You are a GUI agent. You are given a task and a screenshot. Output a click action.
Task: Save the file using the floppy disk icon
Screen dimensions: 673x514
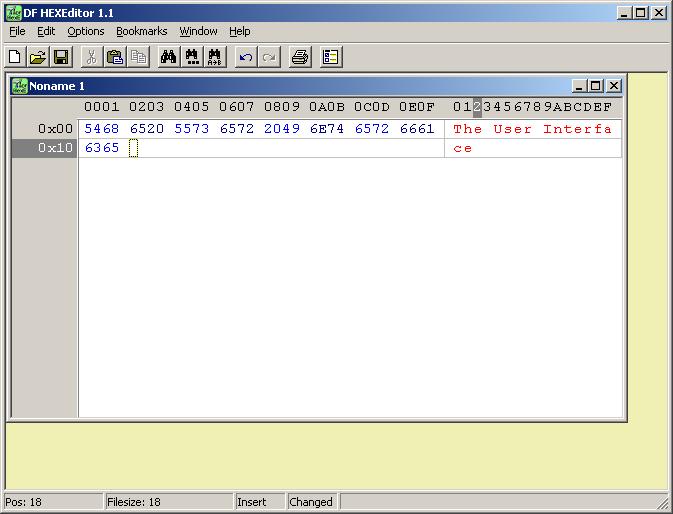pos(61,57)
